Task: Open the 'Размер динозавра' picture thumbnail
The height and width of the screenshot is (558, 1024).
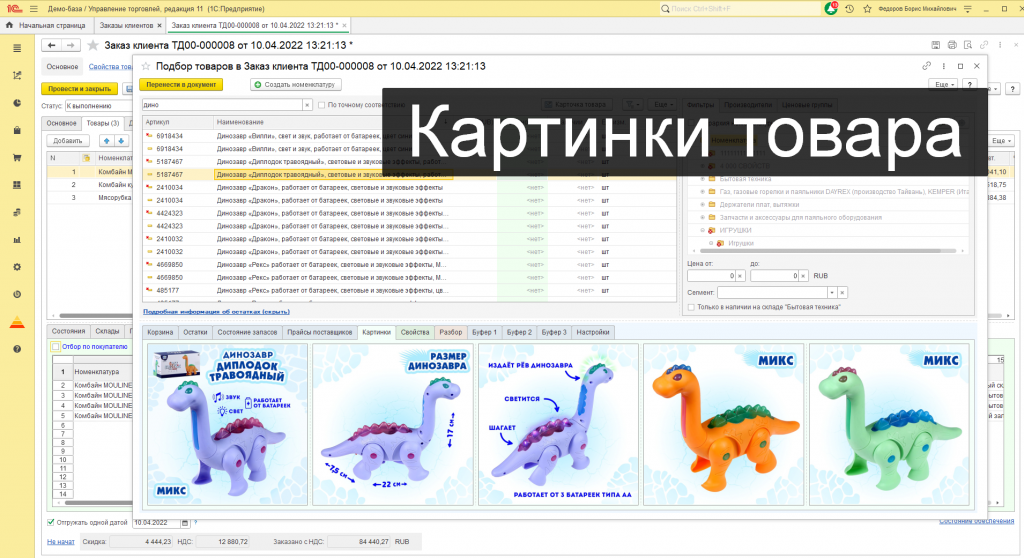Action: pyautogui.click(x=392, y=425)
